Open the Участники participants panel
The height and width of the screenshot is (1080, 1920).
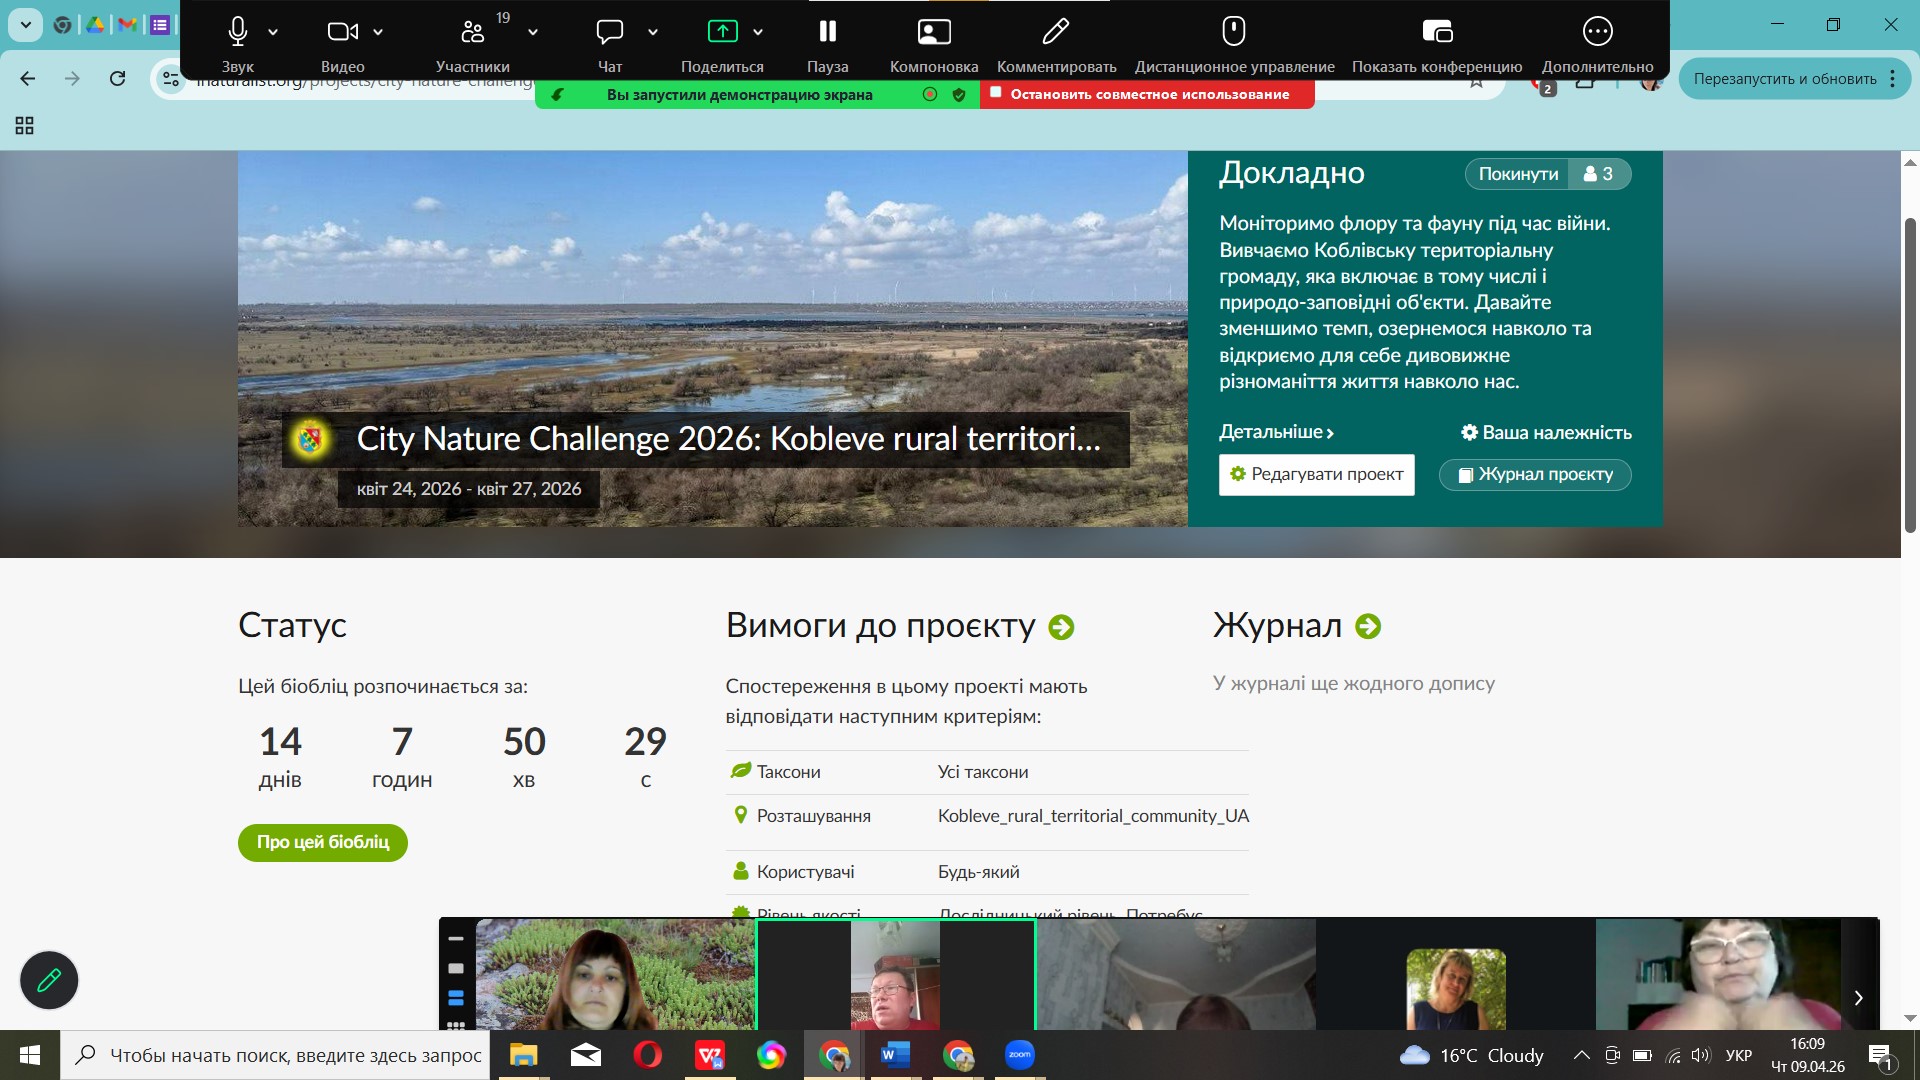(472, 32)
